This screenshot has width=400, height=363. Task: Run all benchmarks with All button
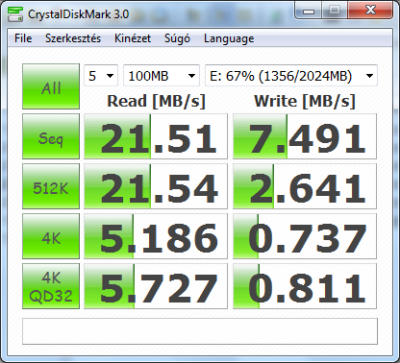click(51, 86)
